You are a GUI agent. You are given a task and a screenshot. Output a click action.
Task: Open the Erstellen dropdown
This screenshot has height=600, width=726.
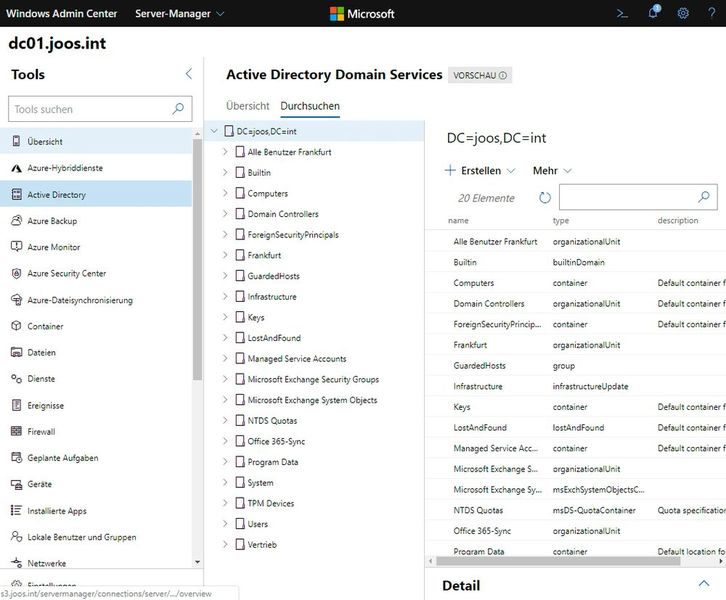[480, 170]
